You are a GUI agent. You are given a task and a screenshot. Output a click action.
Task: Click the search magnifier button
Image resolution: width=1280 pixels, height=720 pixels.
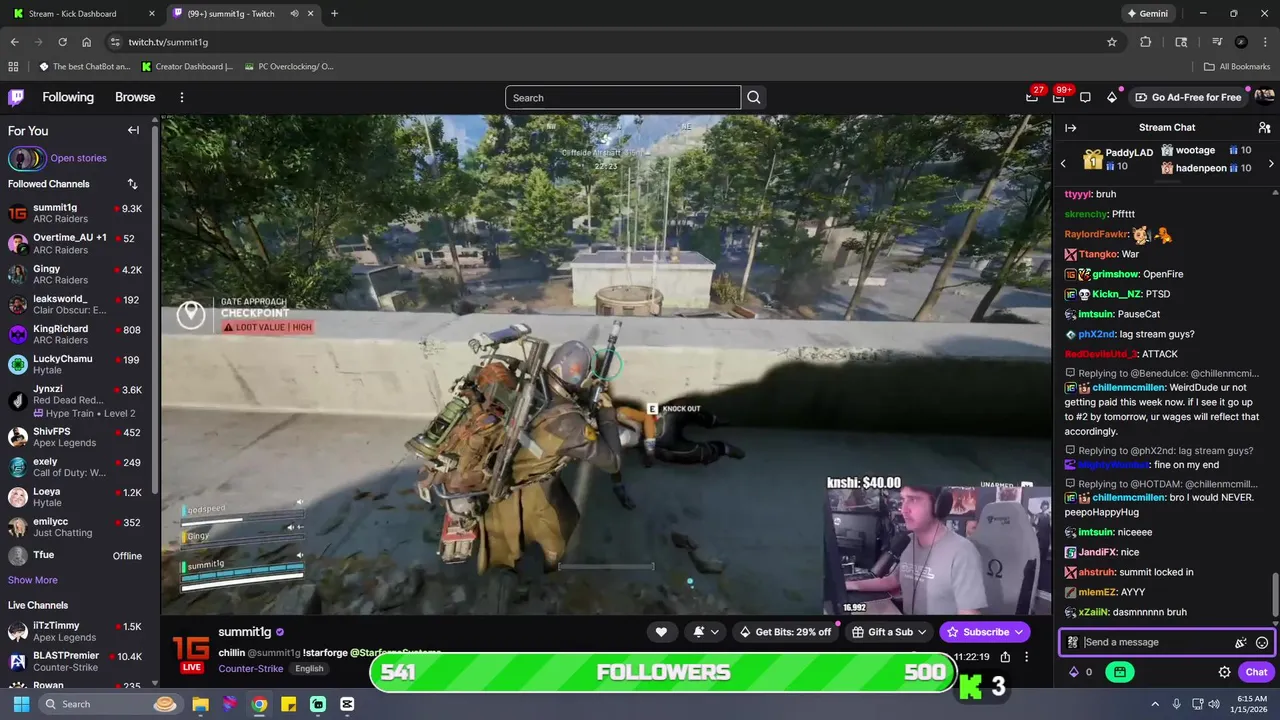754,97
